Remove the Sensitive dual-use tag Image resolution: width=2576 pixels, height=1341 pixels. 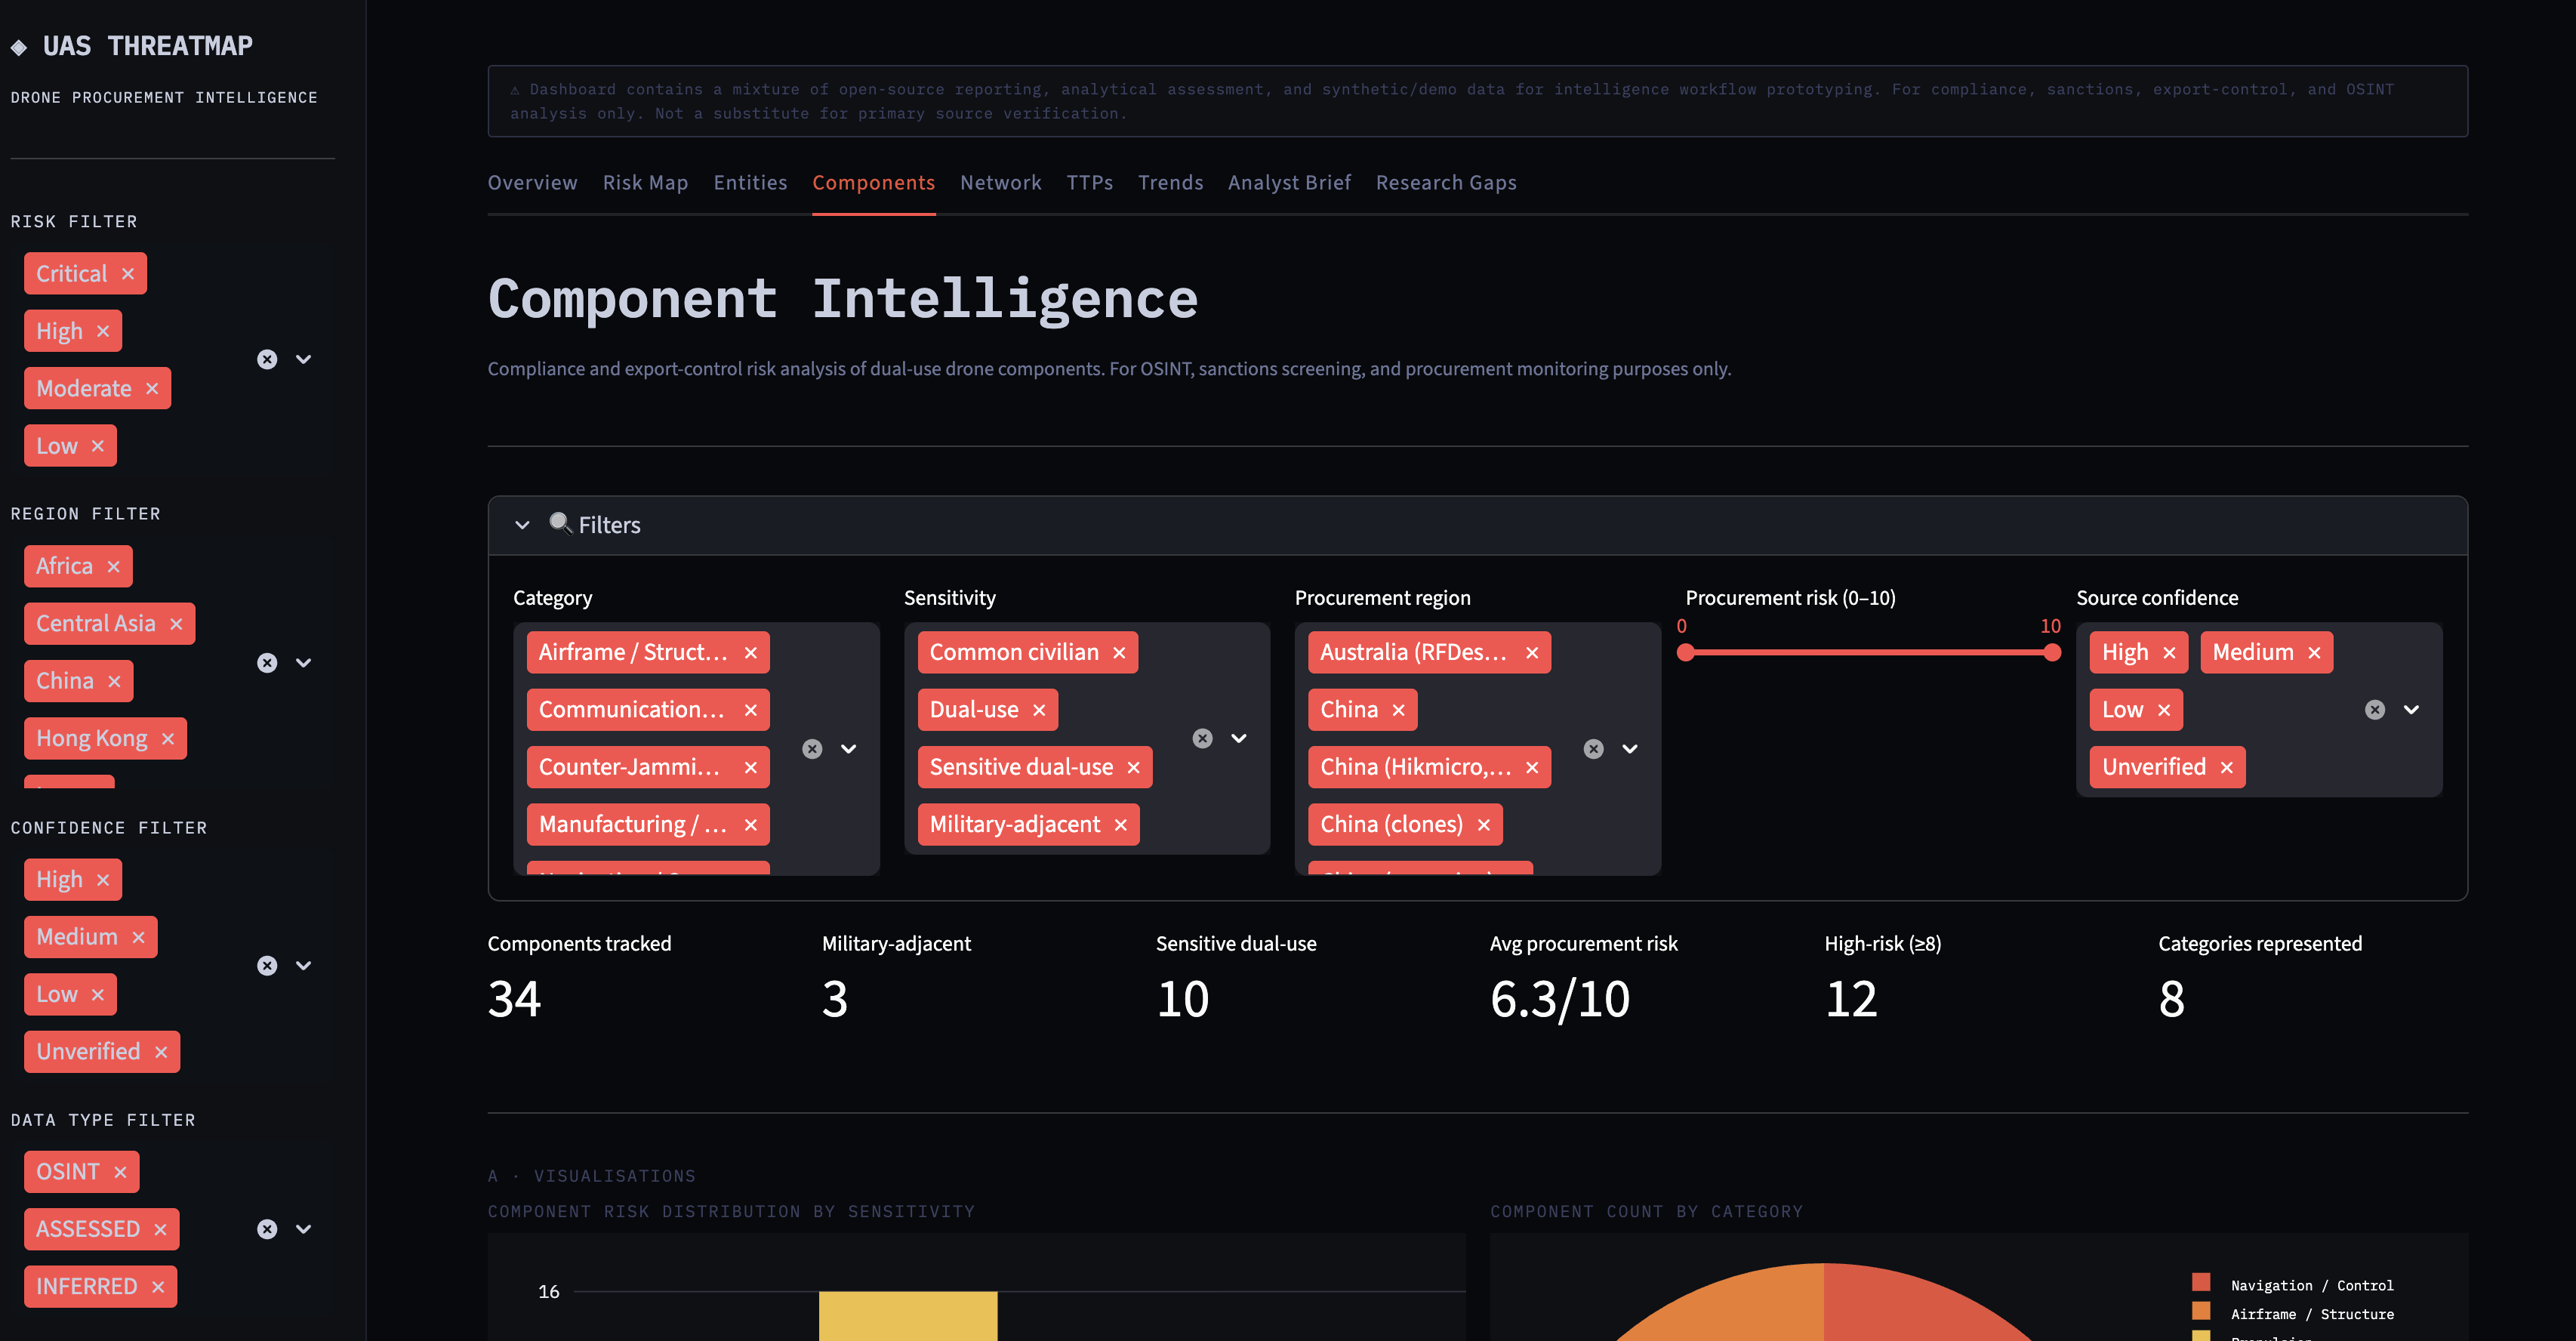(1134, 768)
